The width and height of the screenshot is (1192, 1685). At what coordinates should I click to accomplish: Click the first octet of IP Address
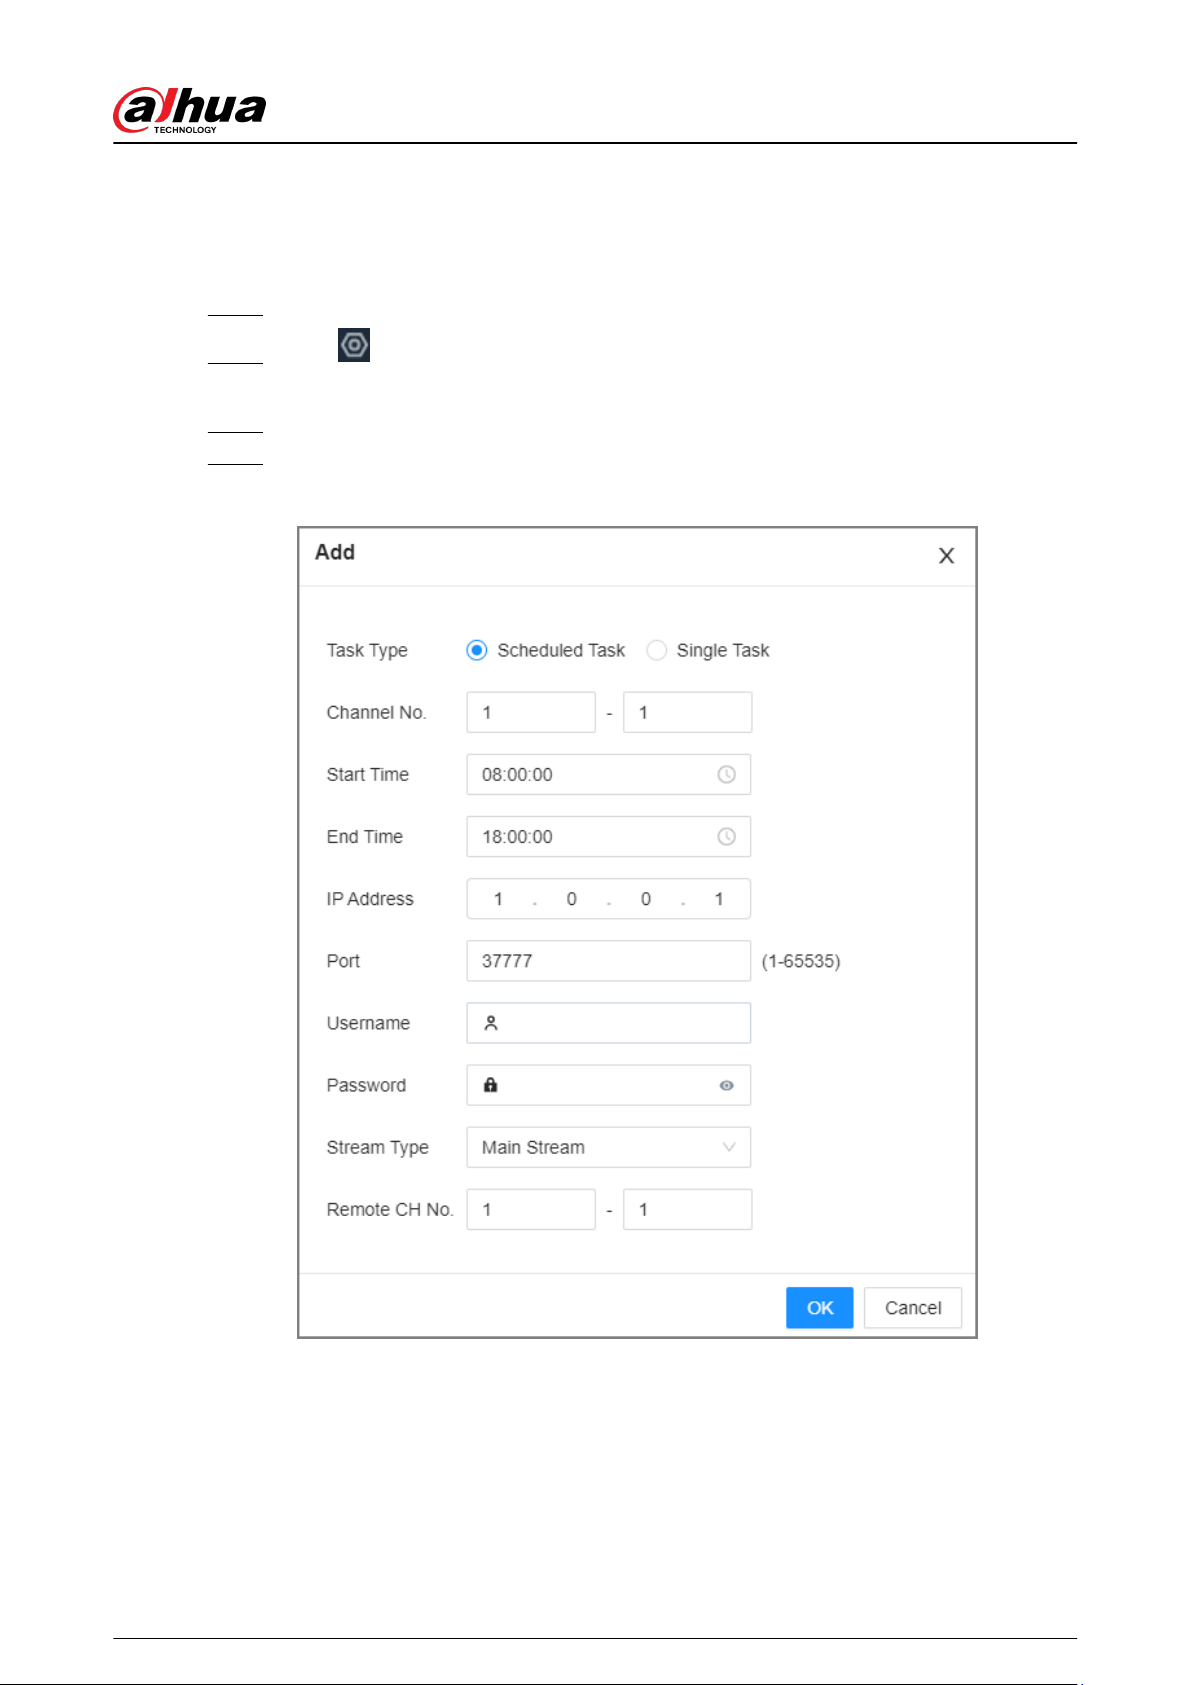click(498, 898)
